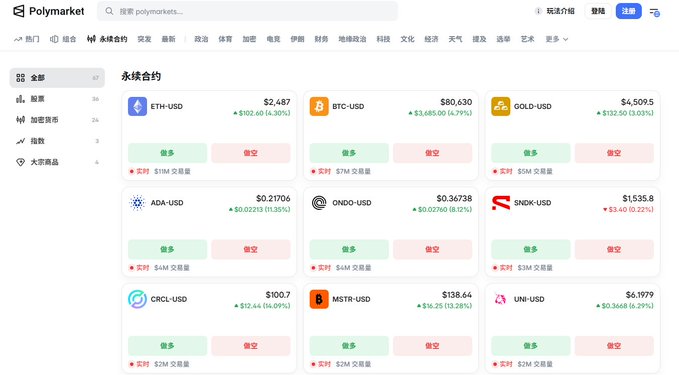Open the 艺术 category tab

(527, 39)
